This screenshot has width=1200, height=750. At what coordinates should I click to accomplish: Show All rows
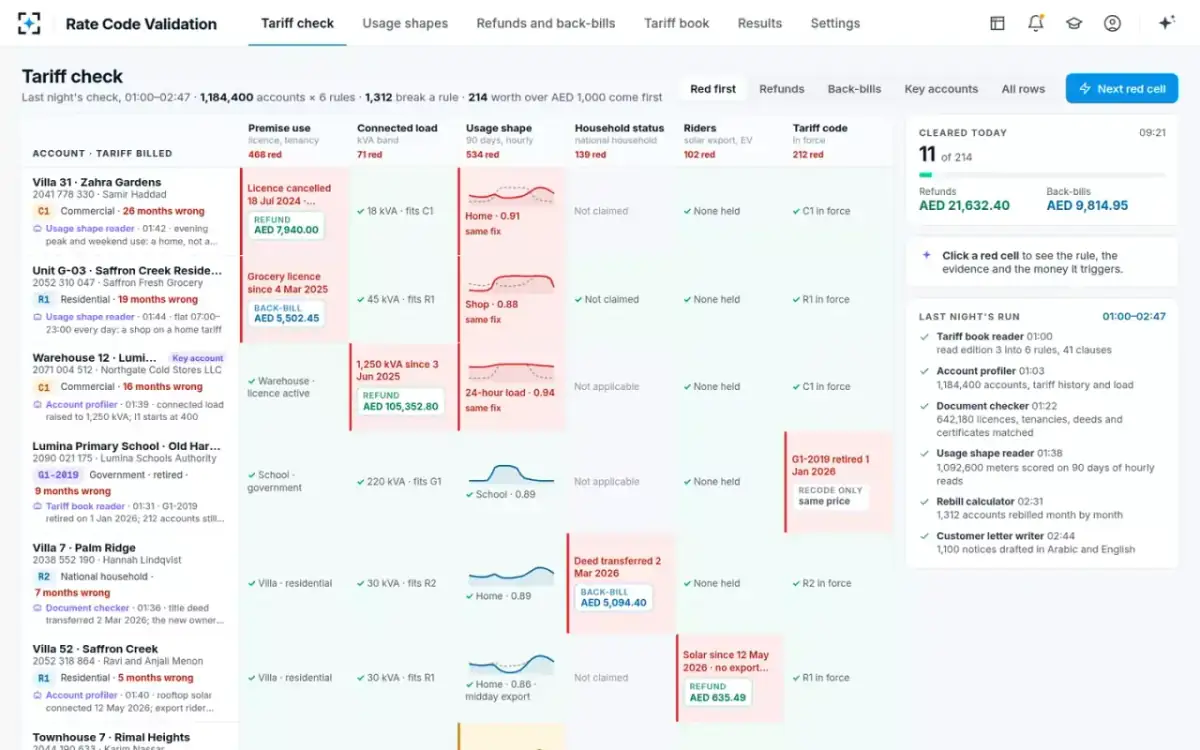click(1023, 89)
